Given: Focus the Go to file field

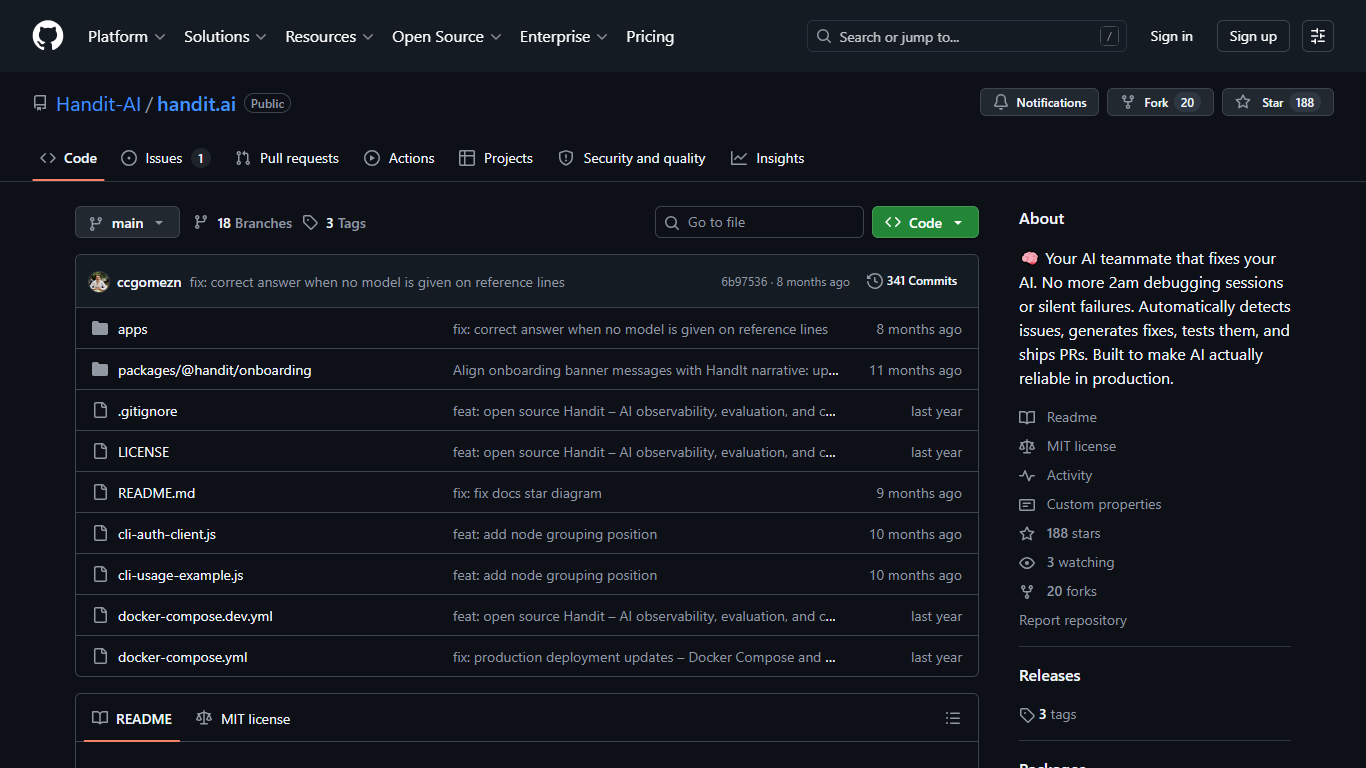Looking at the screenshot, I should click(x=759, y=222).
